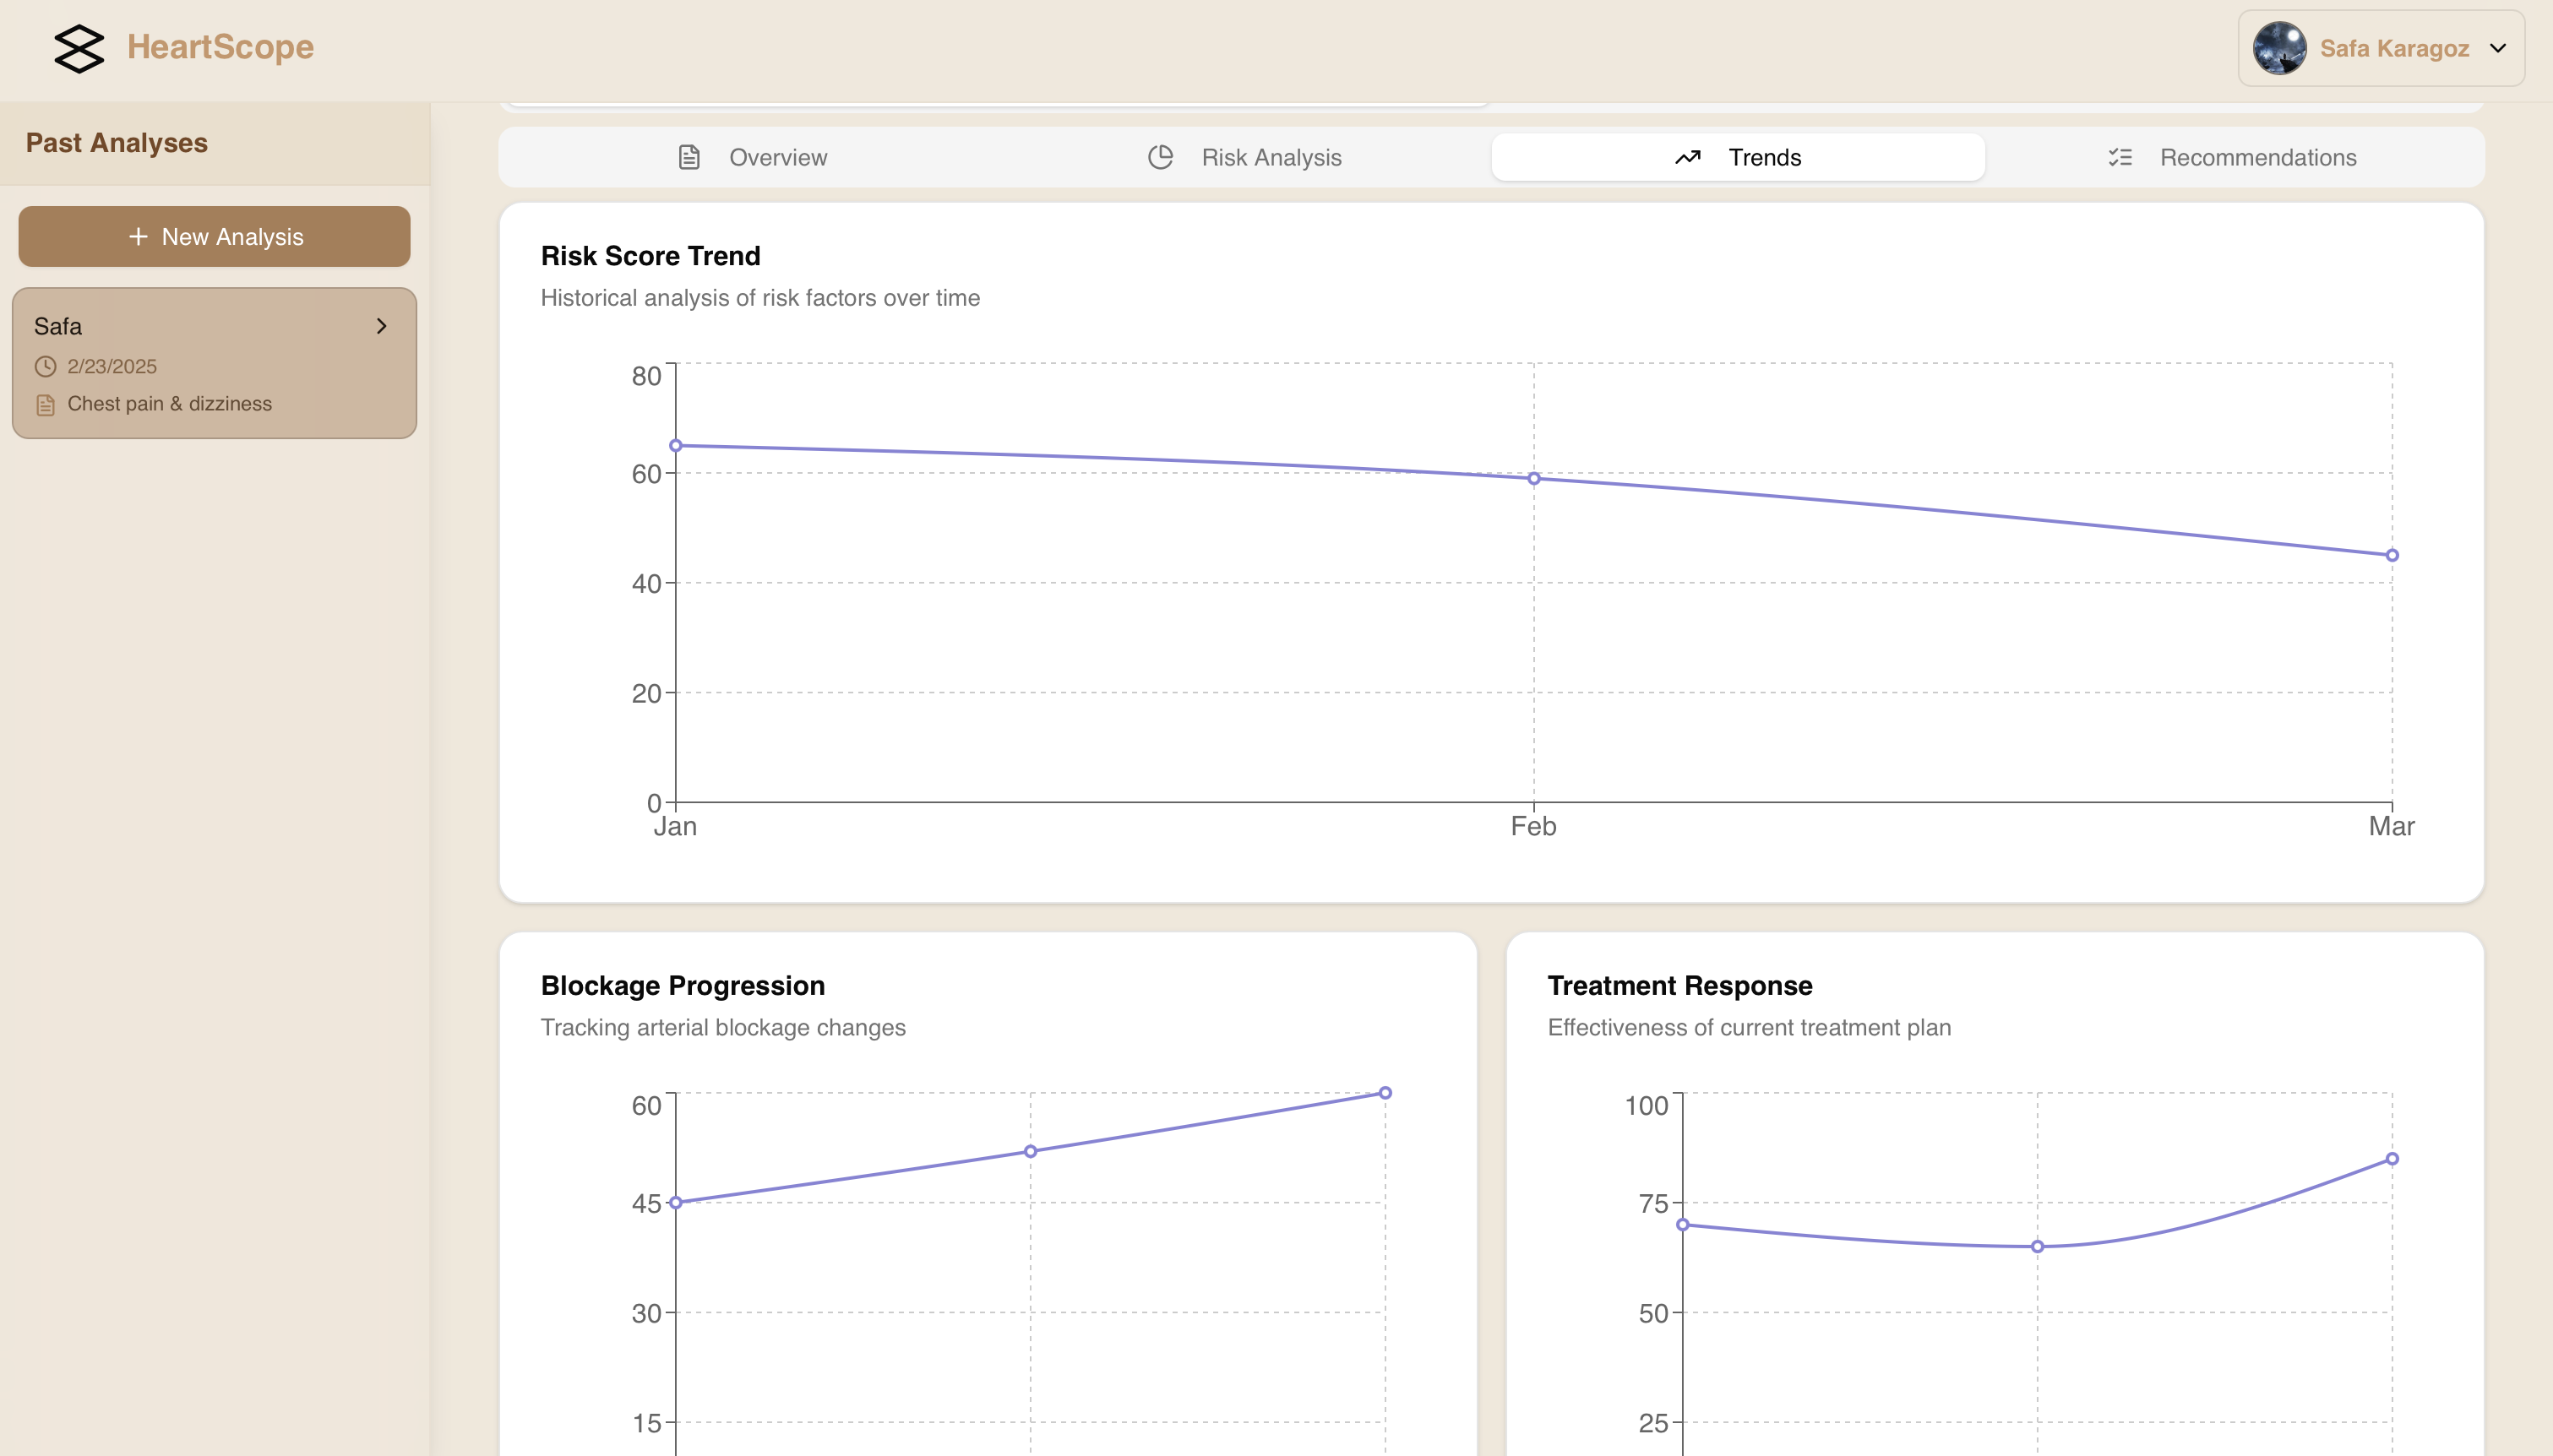
Task: Expand the user account dropdown chevron
Action: click(x=2498, y=48)
